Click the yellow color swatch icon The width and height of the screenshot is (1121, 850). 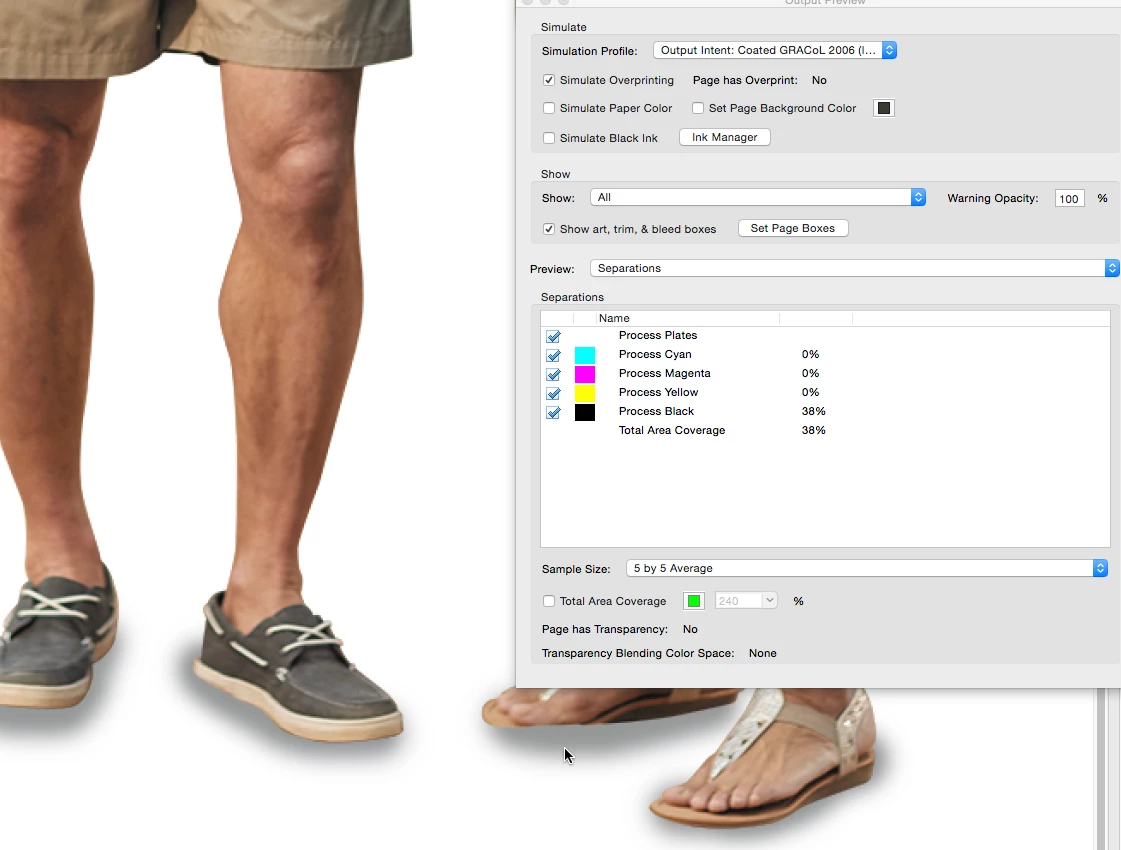tap(585, 393)
